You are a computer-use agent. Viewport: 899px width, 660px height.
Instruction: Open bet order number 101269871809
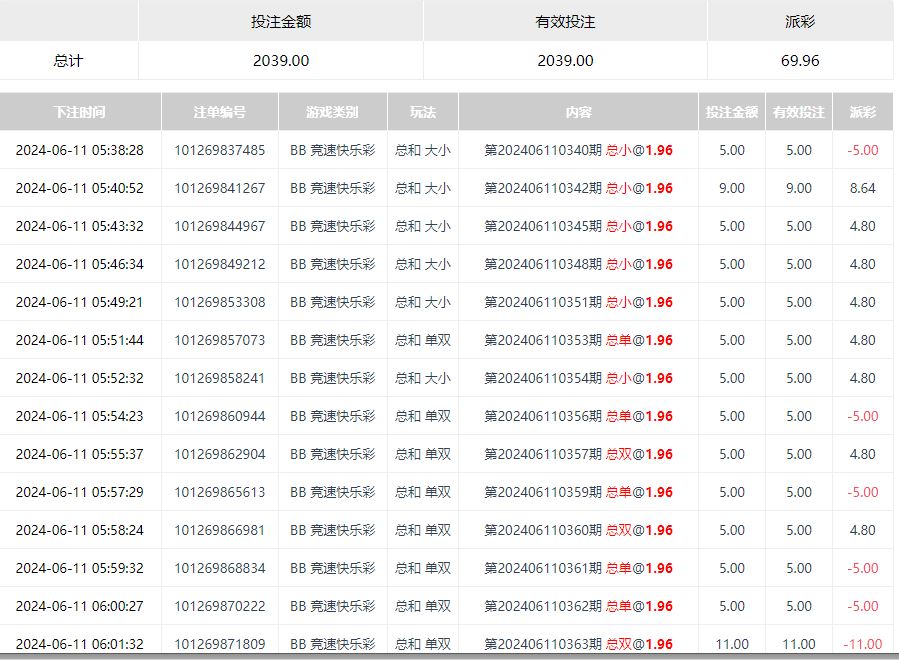219,644
